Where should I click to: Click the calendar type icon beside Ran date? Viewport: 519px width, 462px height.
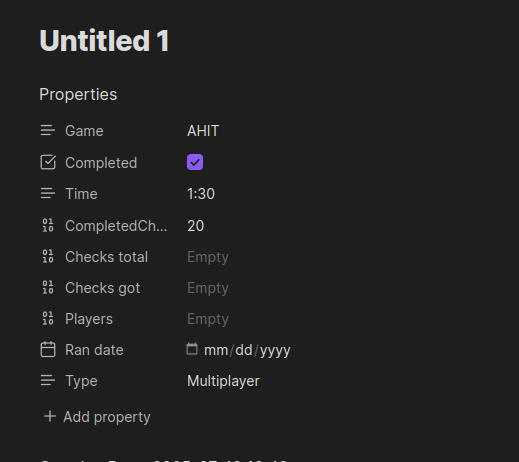(x=48, y=350)
